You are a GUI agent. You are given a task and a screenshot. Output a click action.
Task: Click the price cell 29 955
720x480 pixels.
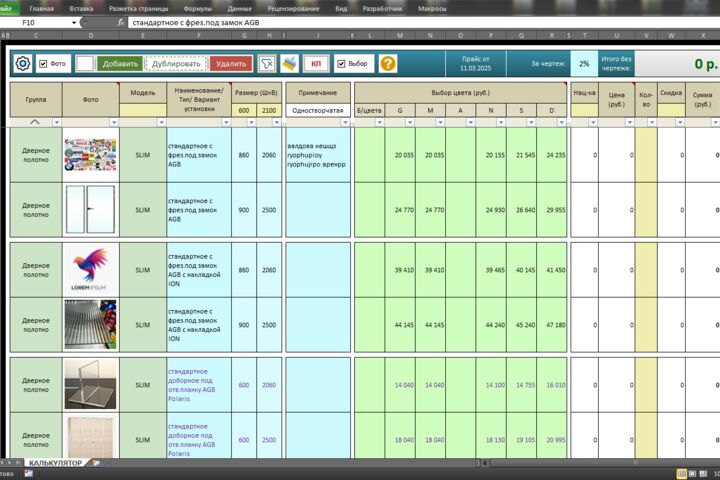pos(551,210)
